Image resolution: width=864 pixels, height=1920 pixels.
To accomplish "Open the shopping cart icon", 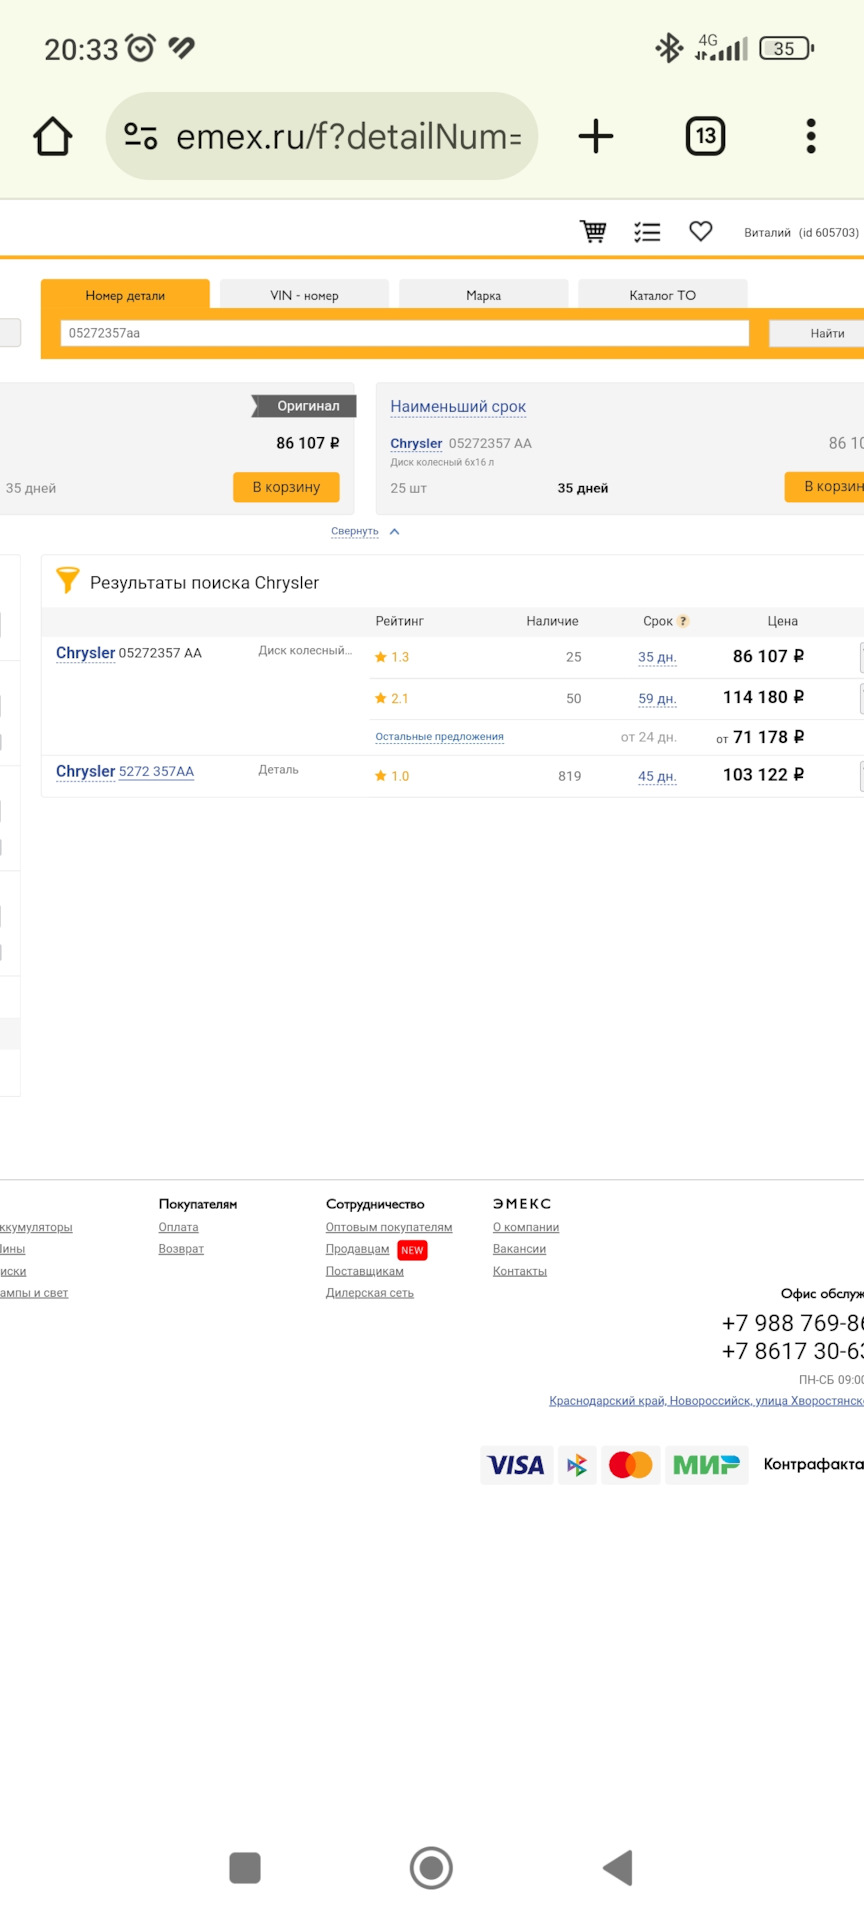I will [594, 232].
